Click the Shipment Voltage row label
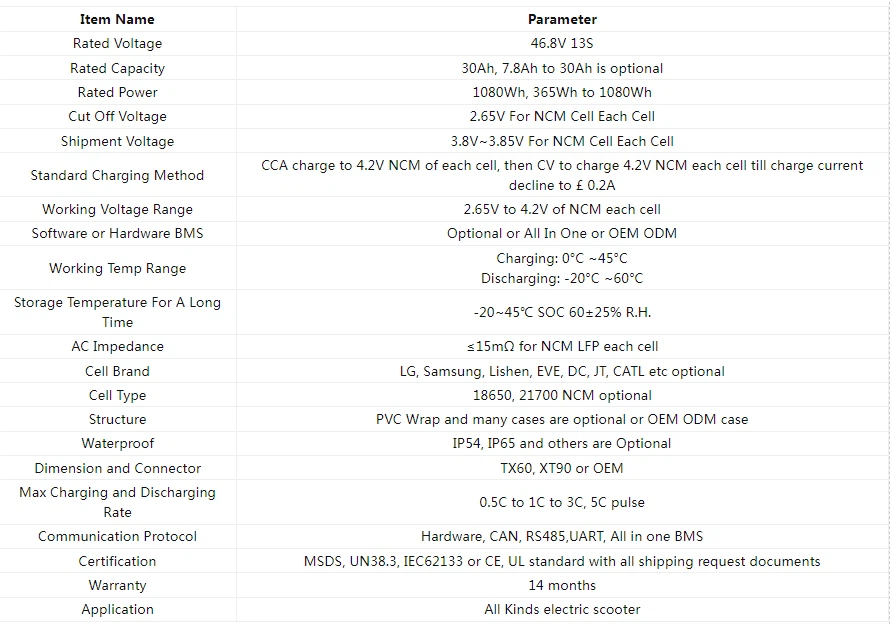892x624 pixels. click(x=117, y=141)
